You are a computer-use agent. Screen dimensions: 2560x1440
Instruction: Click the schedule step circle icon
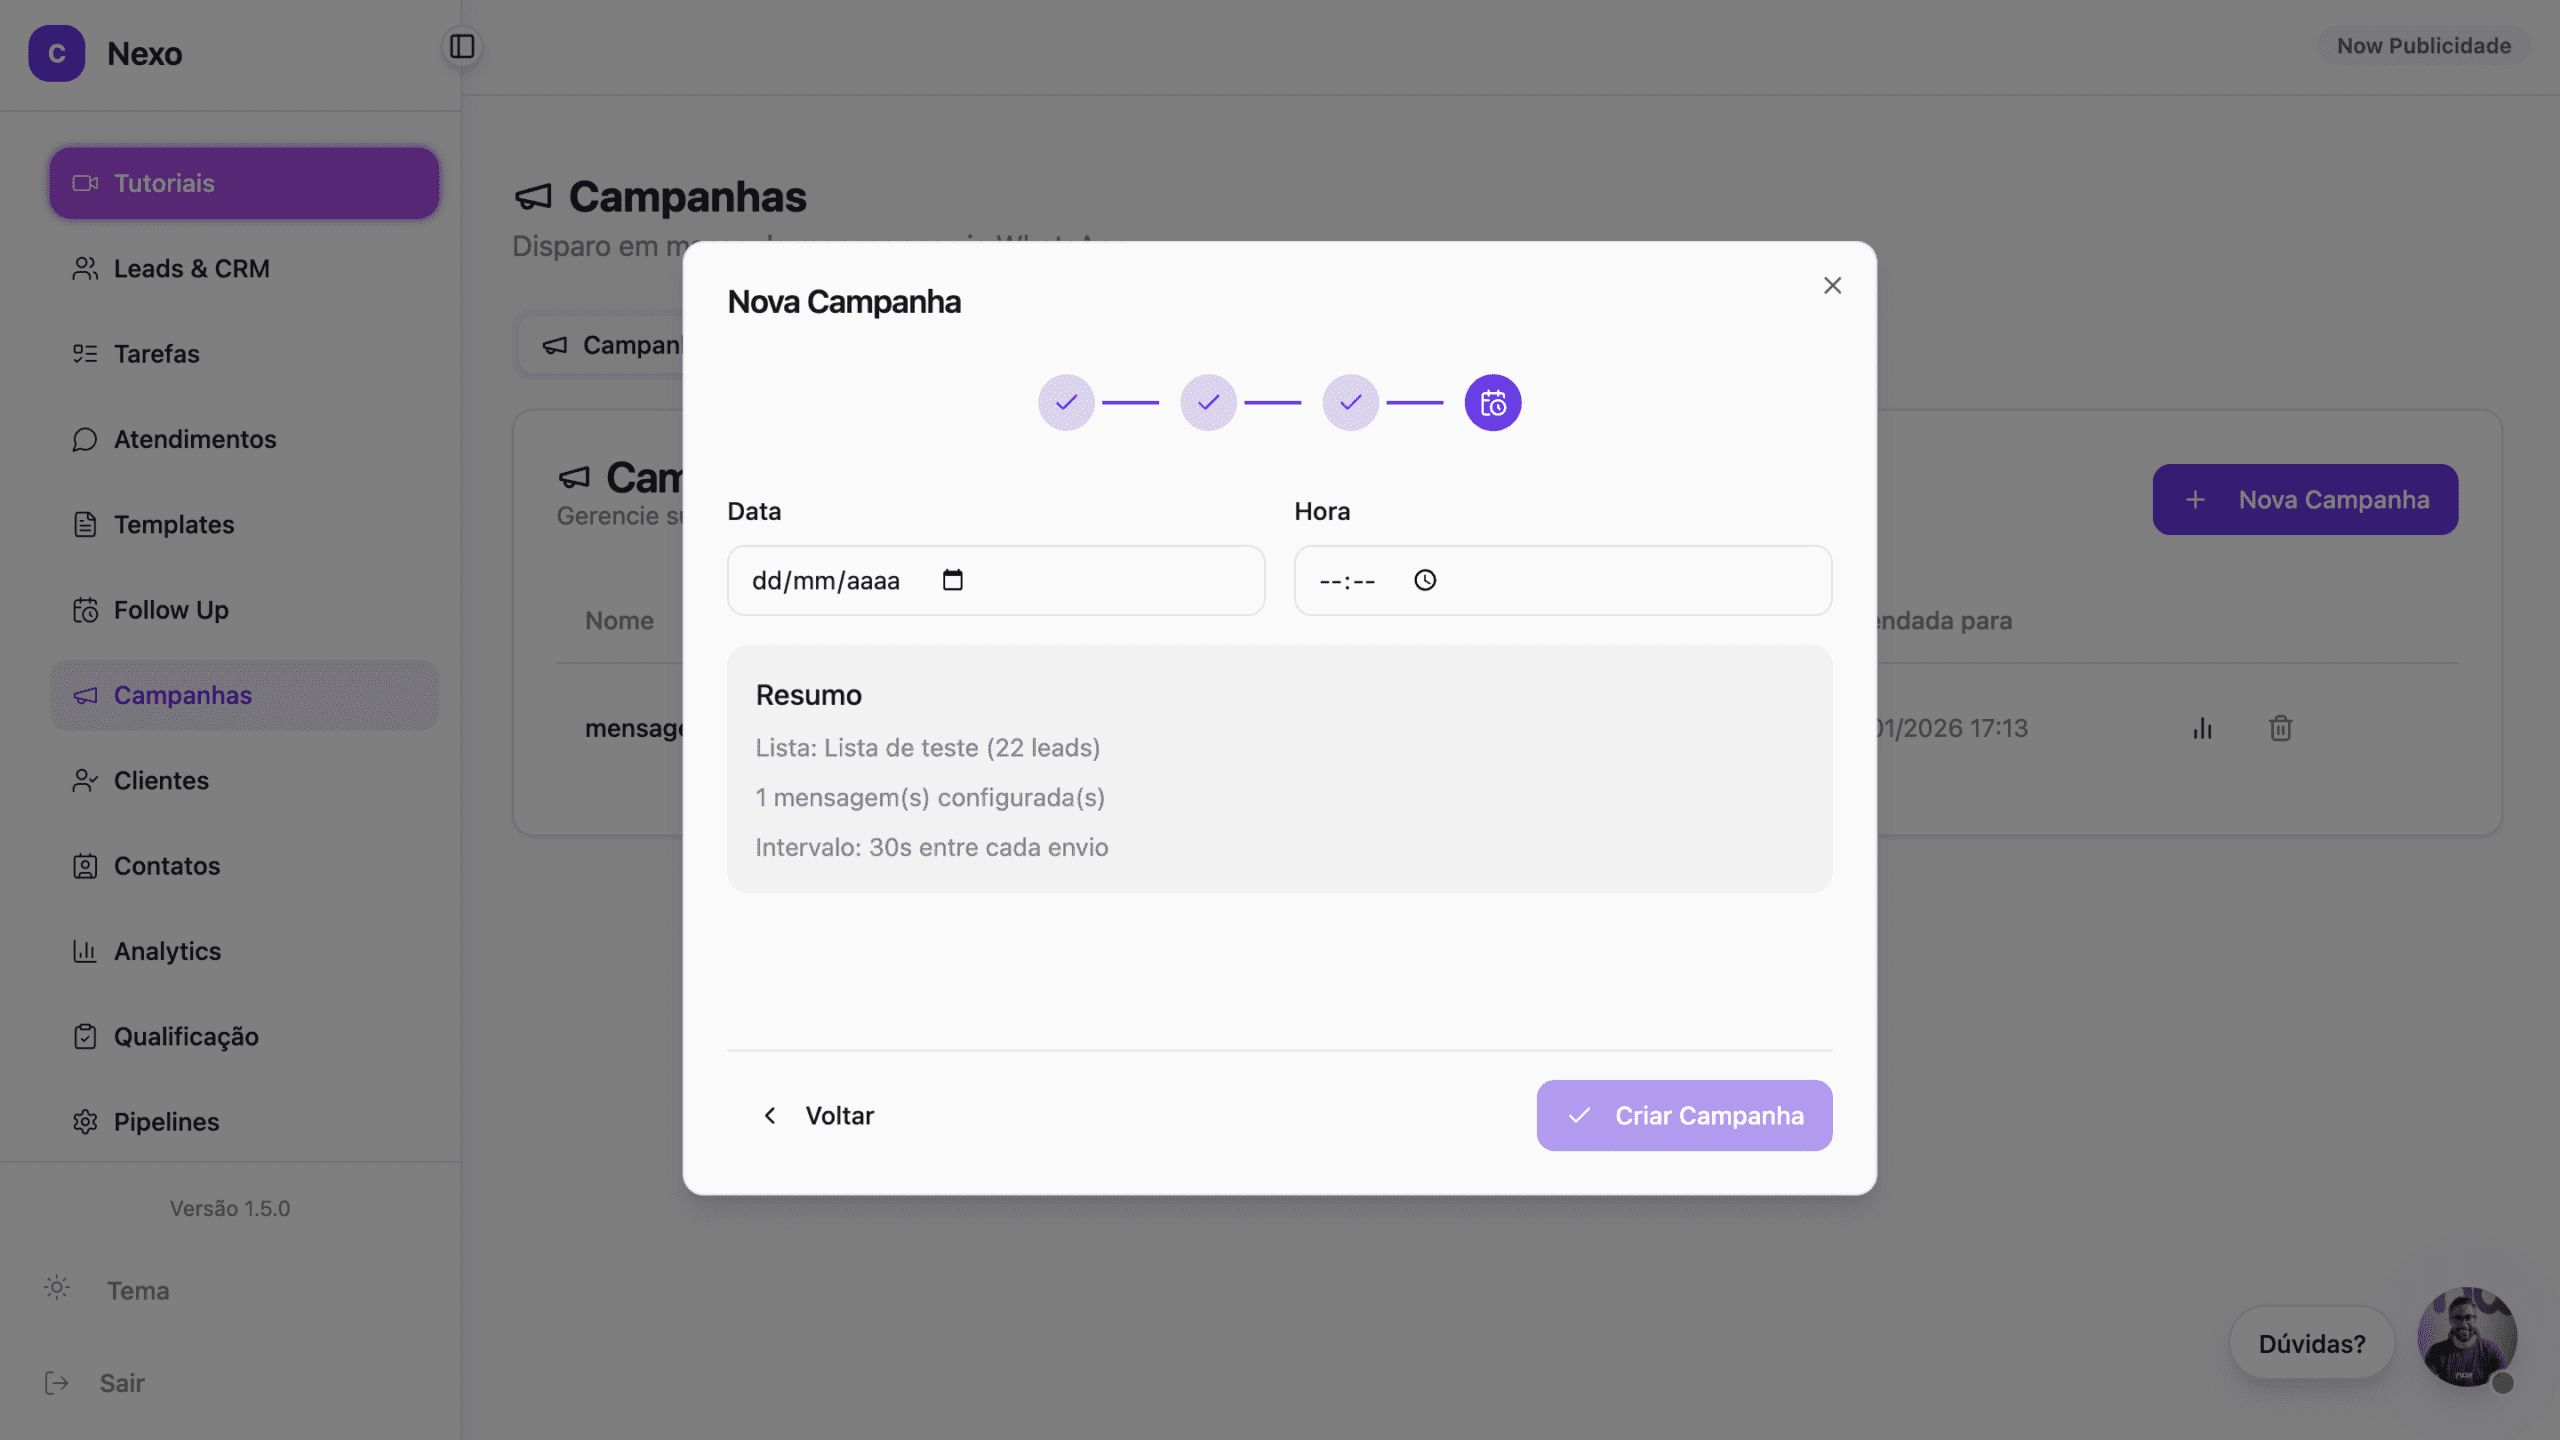(x=1492, y=403)
